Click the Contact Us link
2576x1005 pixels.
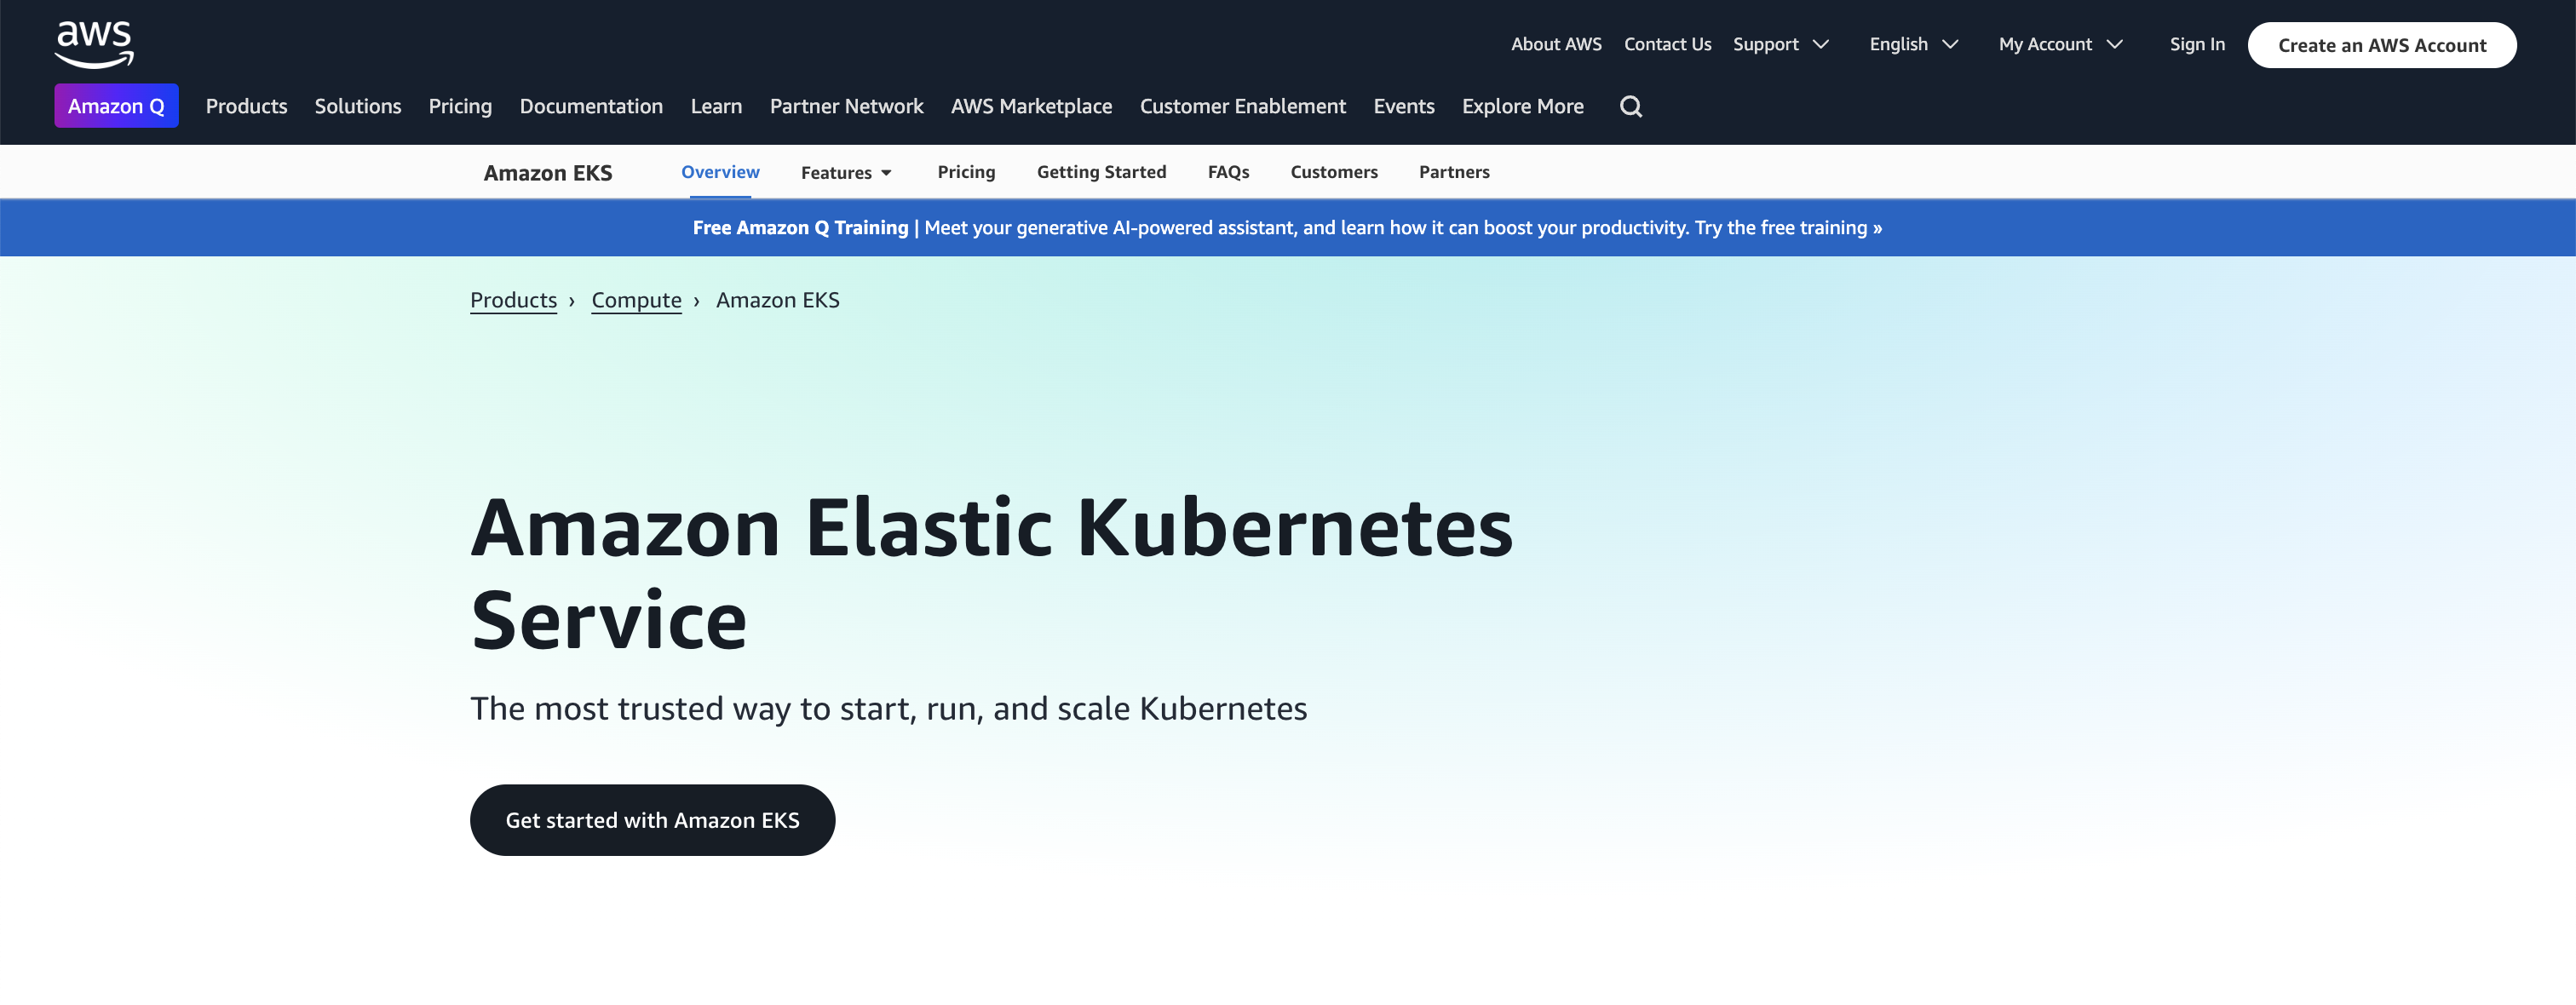click(x=1667, y=44)
